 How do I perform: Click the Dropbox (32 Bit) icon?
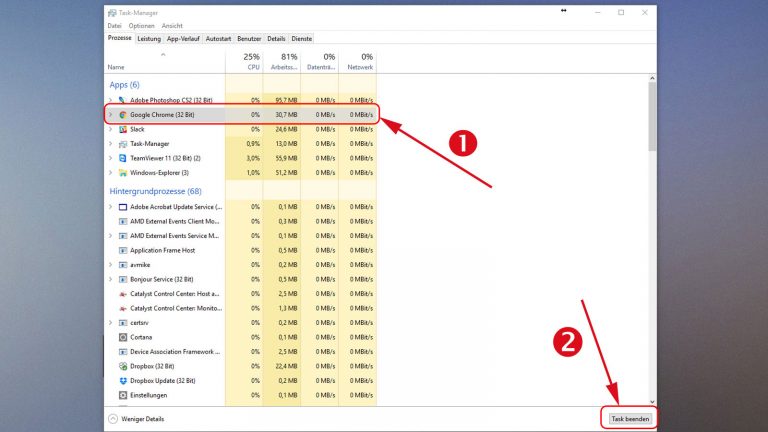tap(122, 366)
